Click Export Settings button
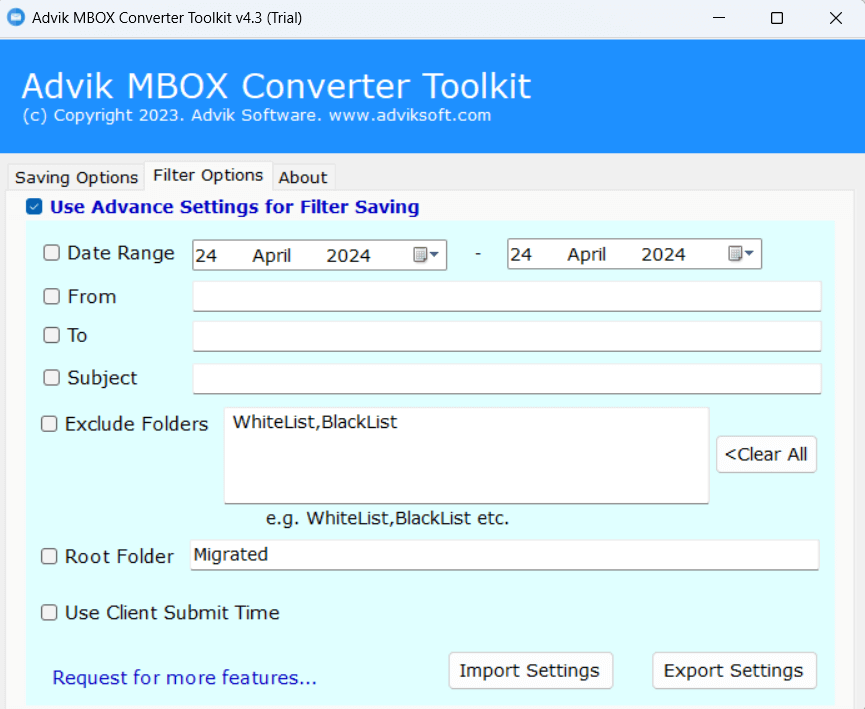This screenshot has width=865, height=709. (734, 670)
